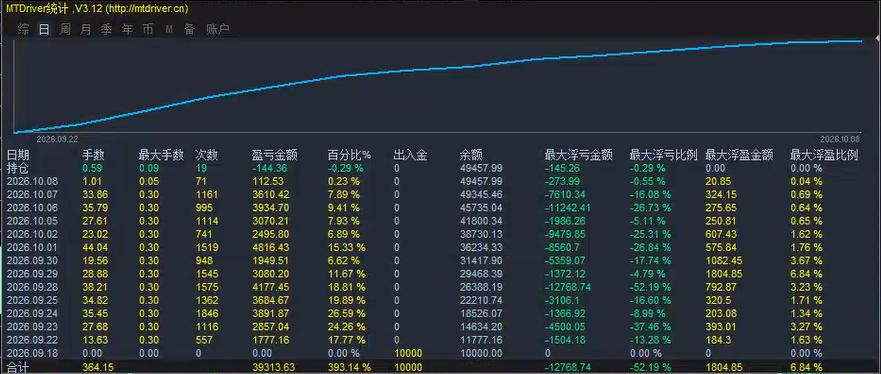Click the 2026.09.22 chart start label
881x374 pixels.
57,139
